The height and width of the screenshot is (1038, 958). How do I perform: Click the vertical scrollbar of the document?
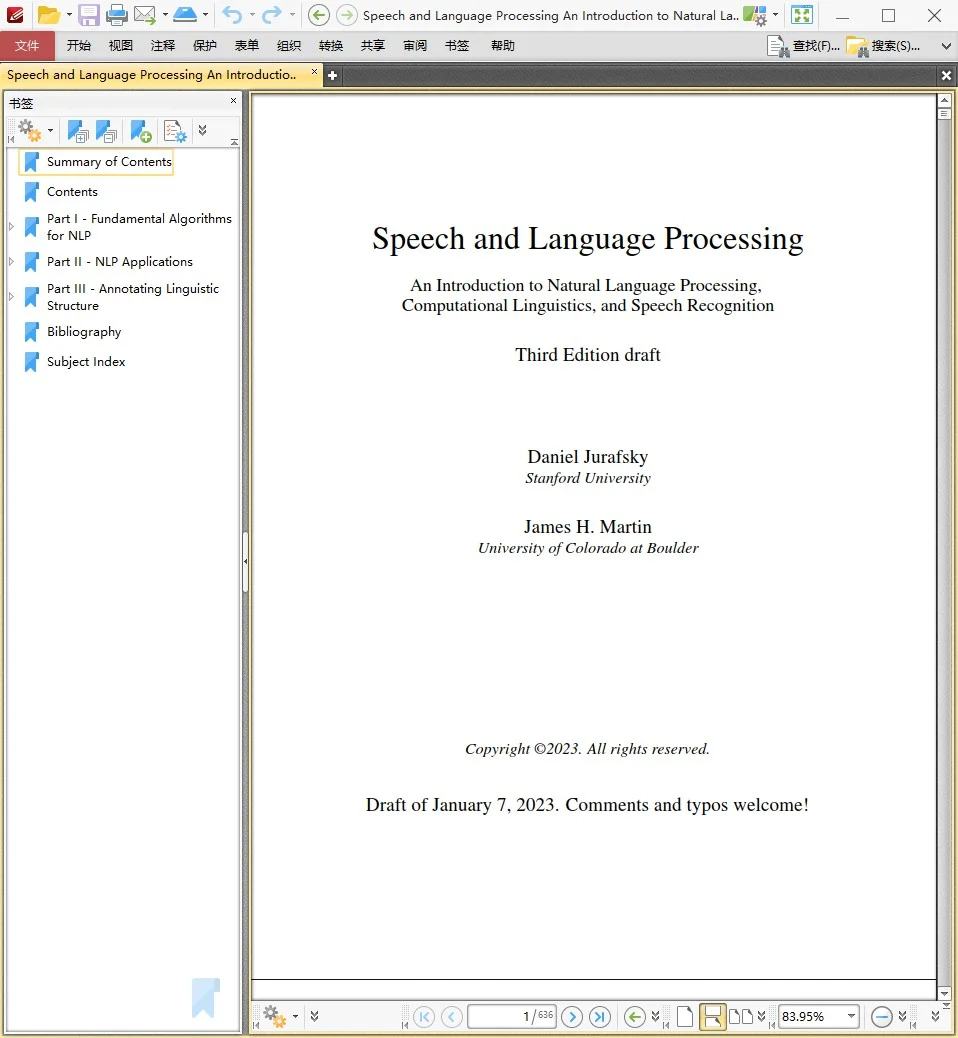[x=944, y=500]
